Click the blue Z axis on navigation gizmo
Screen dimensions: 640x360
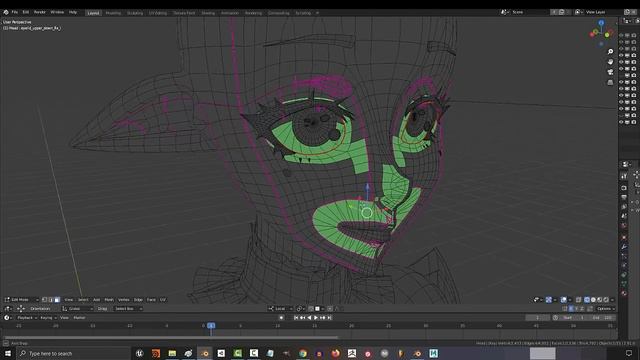pyautogui.click(x=601, y=23)
